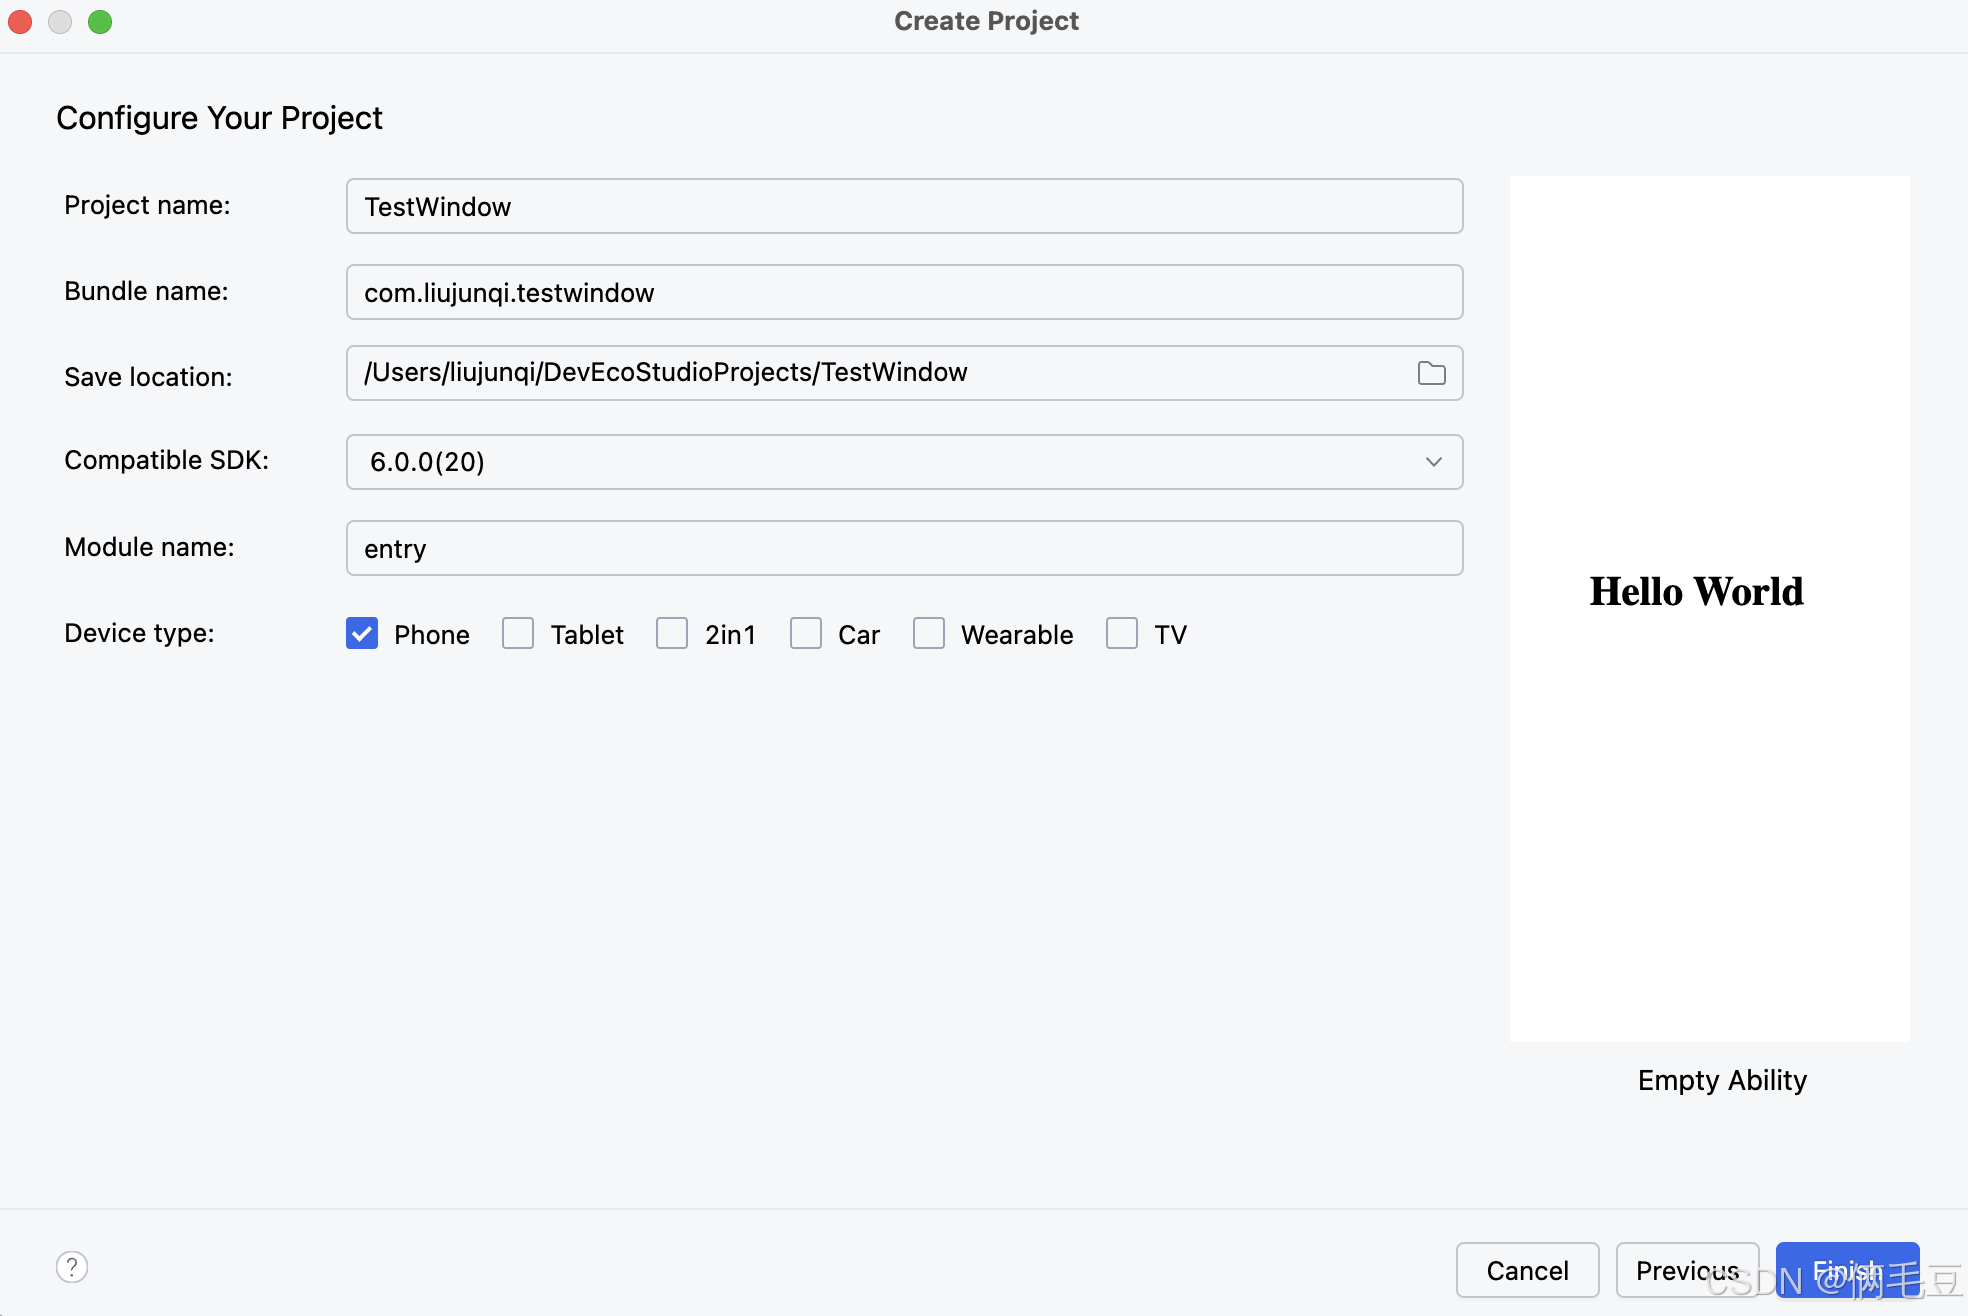Enable the Tablet device type checkbox
The image size is (1968, 1316).
click(x=518, y=633)
